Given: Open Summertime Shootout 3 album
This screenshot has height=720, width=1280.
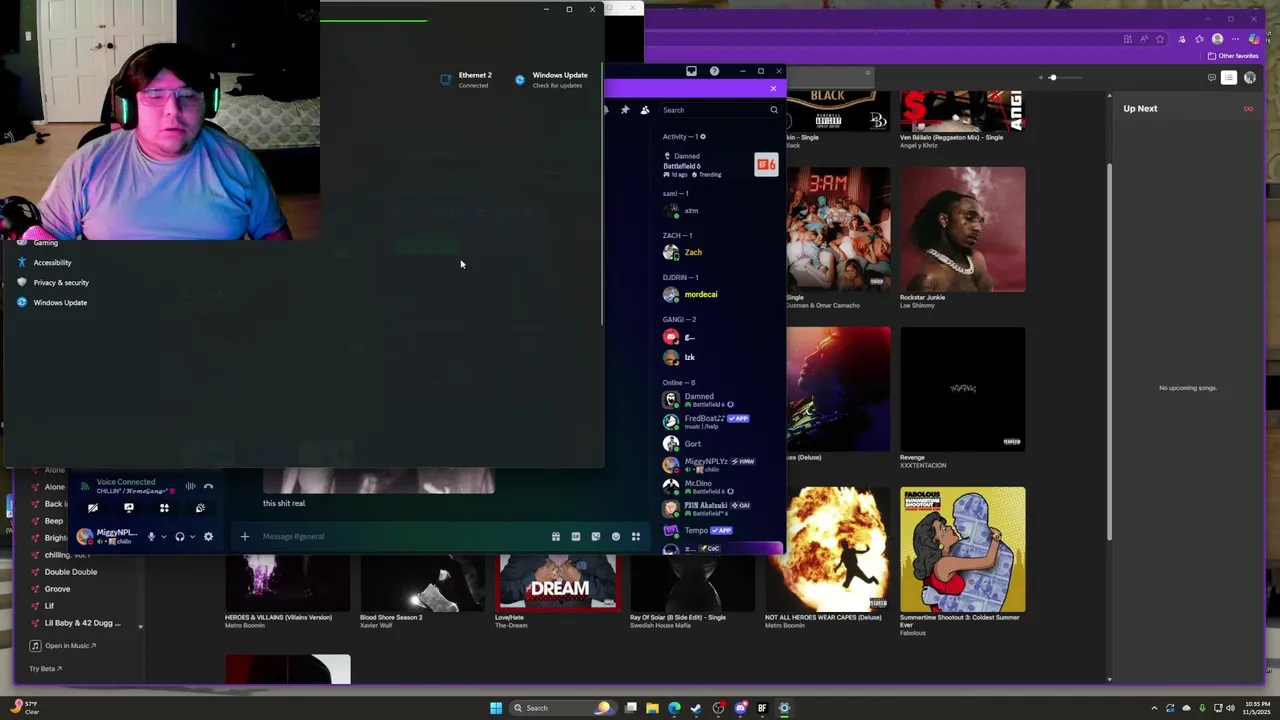Looking at the screenshot, I should [x=962, y=549].
